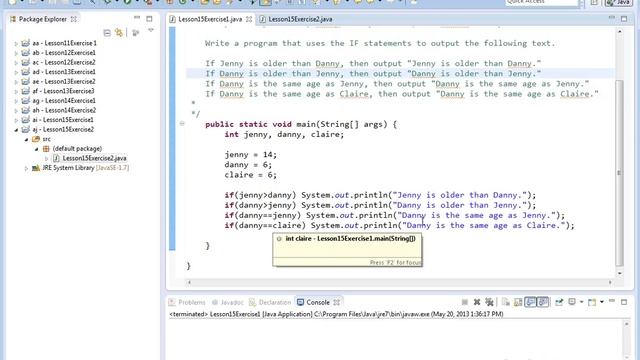Click the terminated Lesson15Exercise1 console label
Image resolution: width=640 pixels, height=360 pixels.
[336, 314]
